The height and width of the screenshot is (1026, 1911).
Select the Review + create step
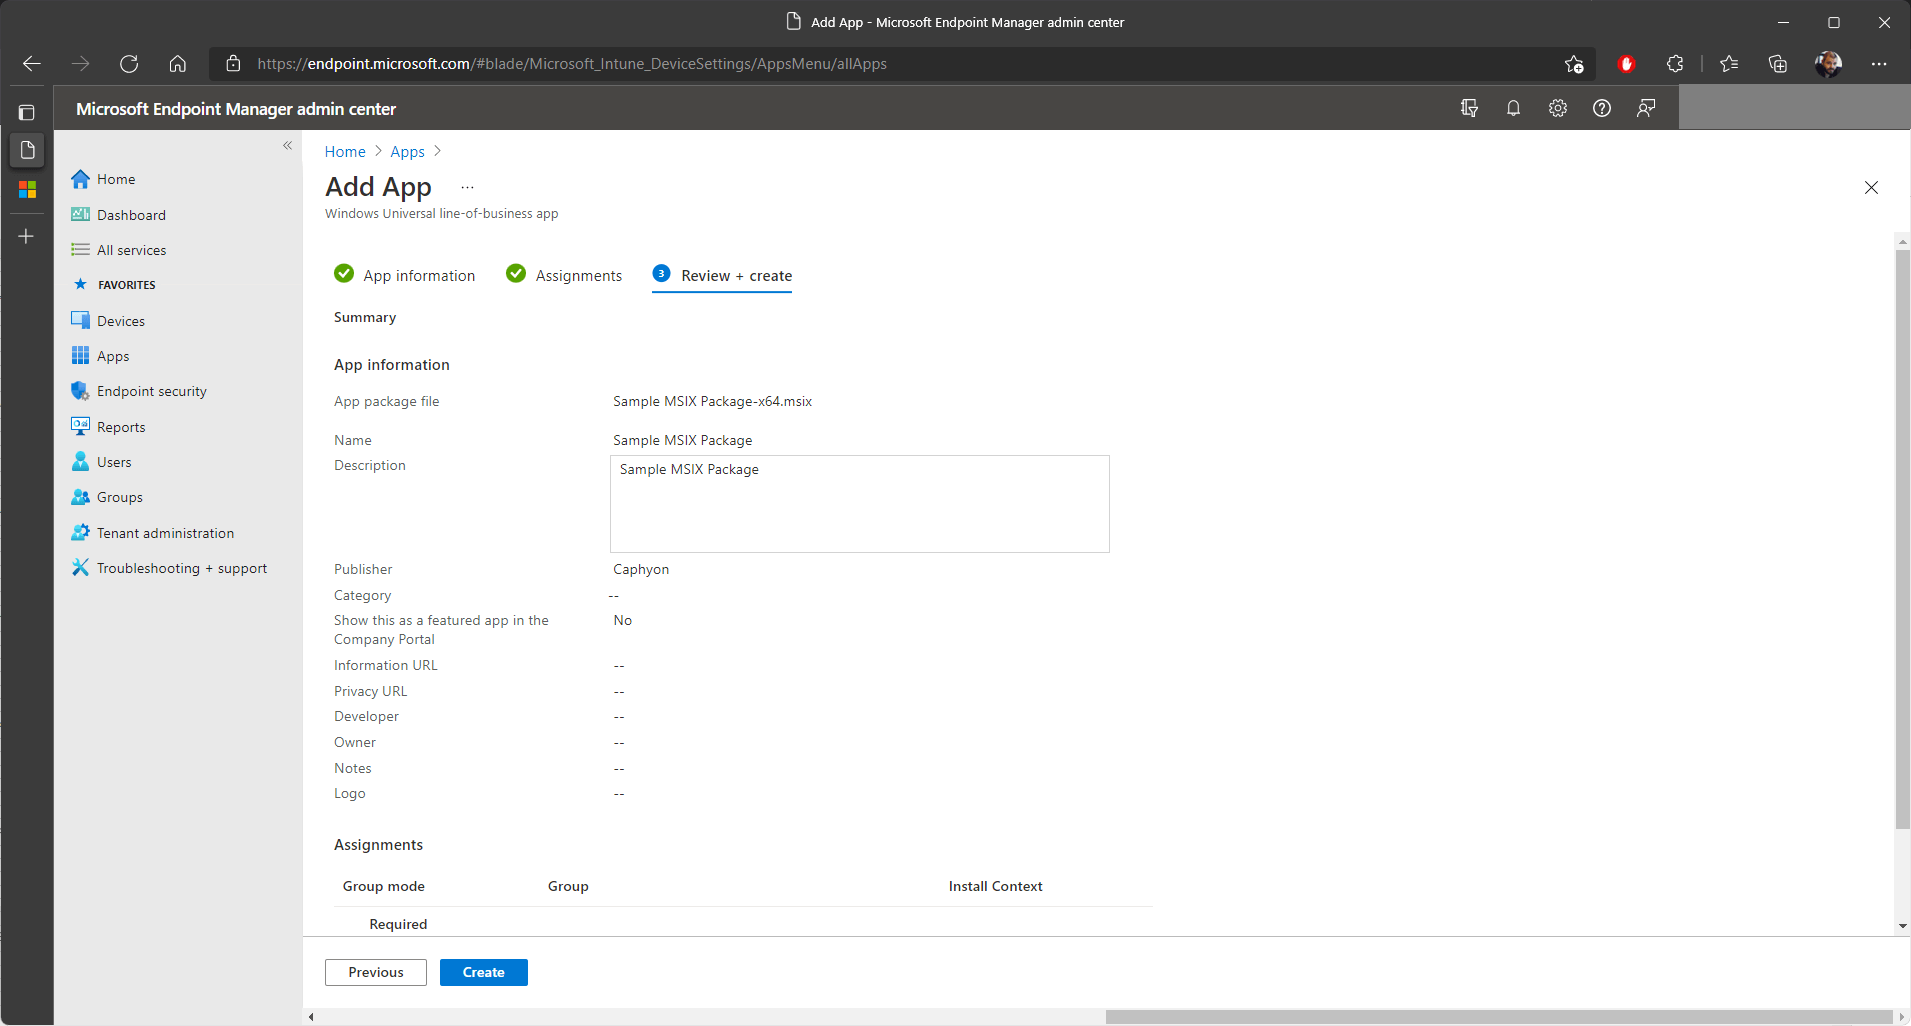[x=722, y=275]
